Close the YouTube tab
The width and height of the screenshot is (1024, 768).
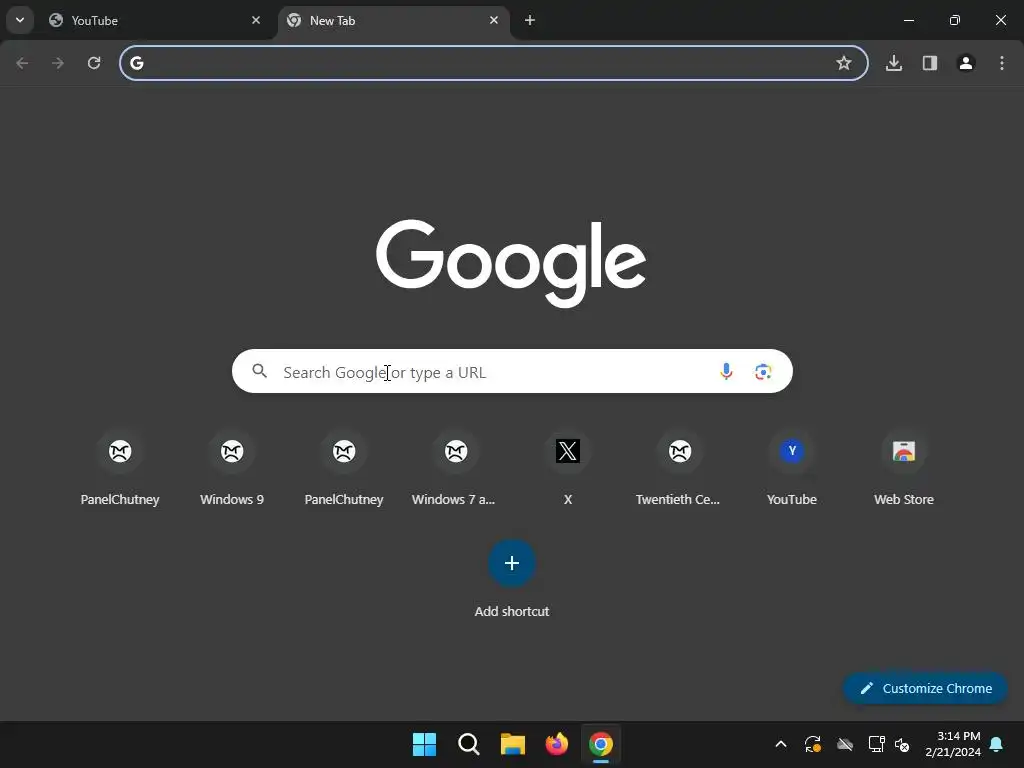click(255, 20)
